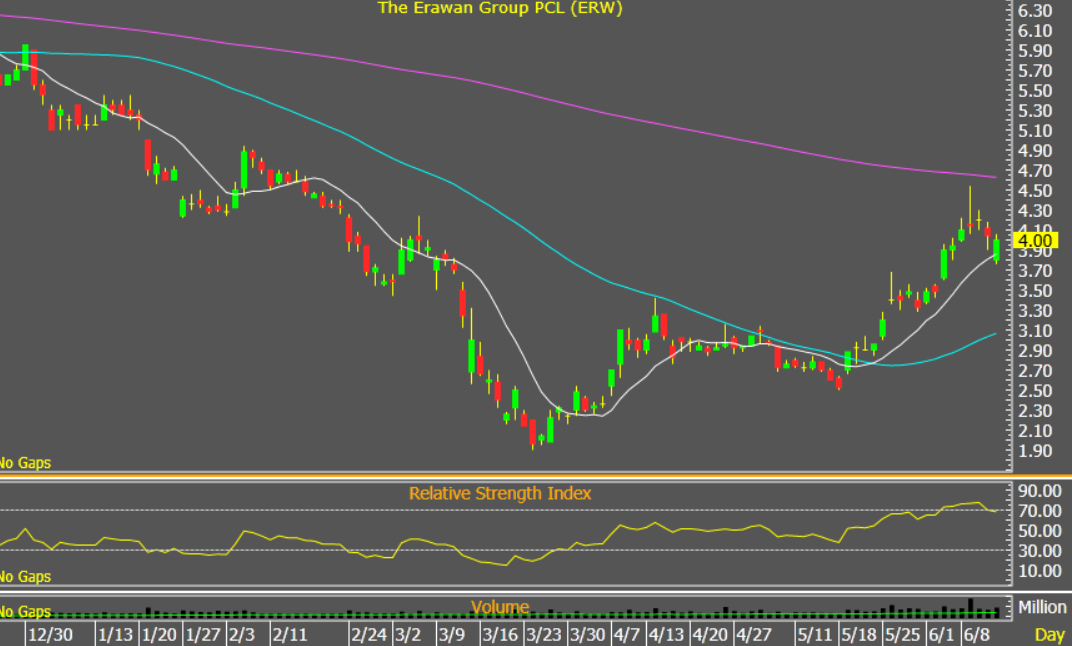Select the 4/20 date label
This screenshot has width=1072, height=646.
pos(710,634)
